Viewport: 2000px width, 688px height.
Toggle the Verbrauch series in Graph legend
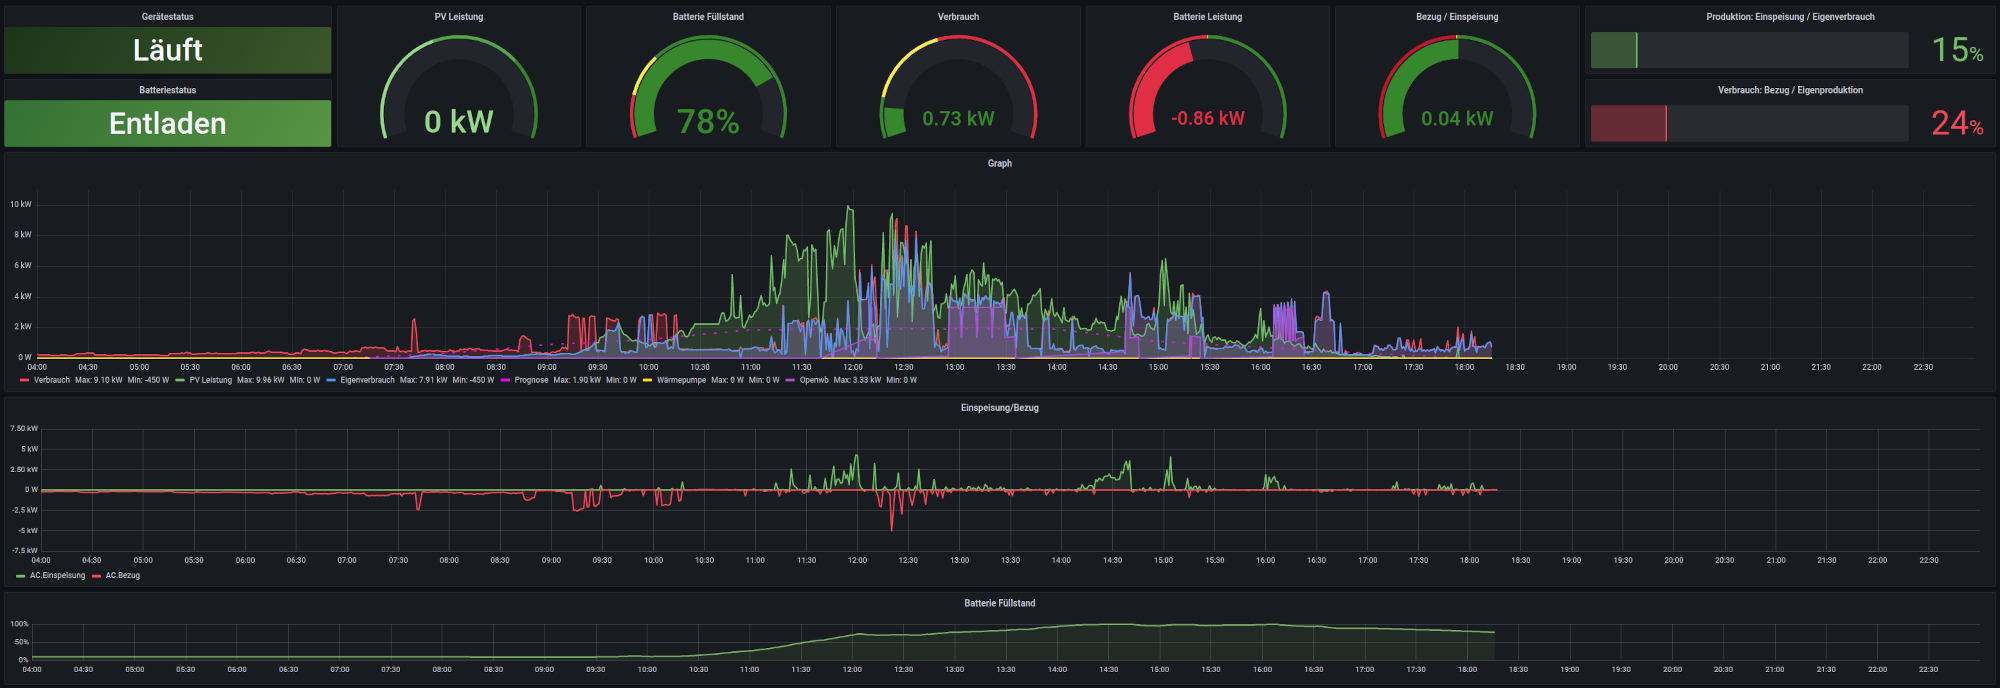coord(51,380)
